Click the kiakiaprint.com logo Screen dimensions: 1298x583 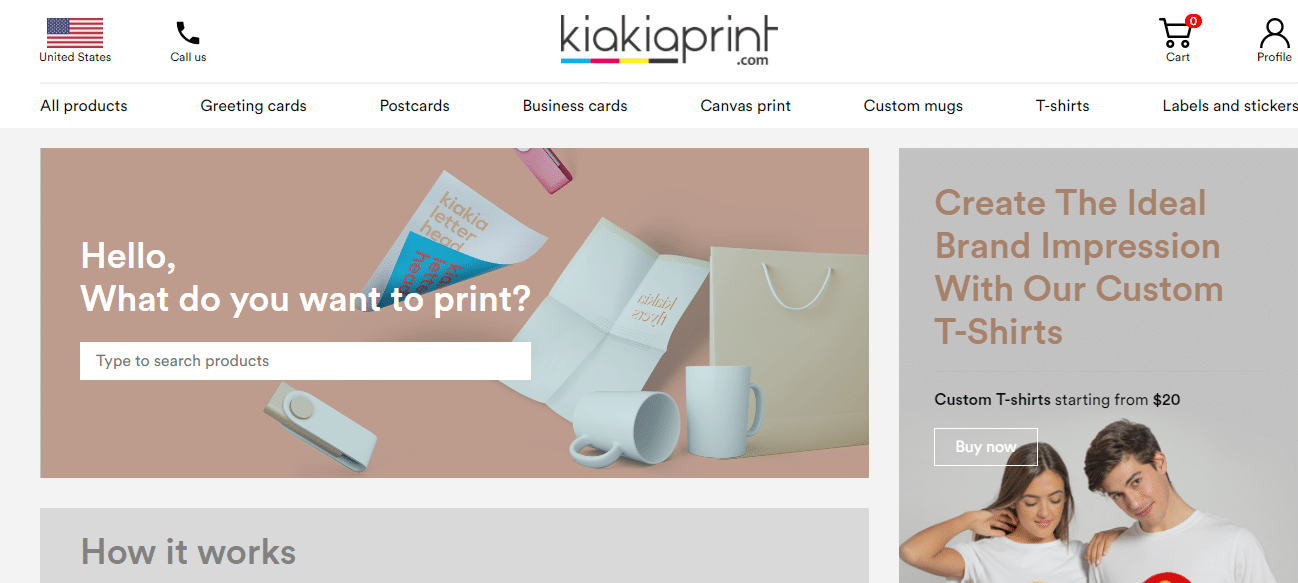tap(669, 40)
